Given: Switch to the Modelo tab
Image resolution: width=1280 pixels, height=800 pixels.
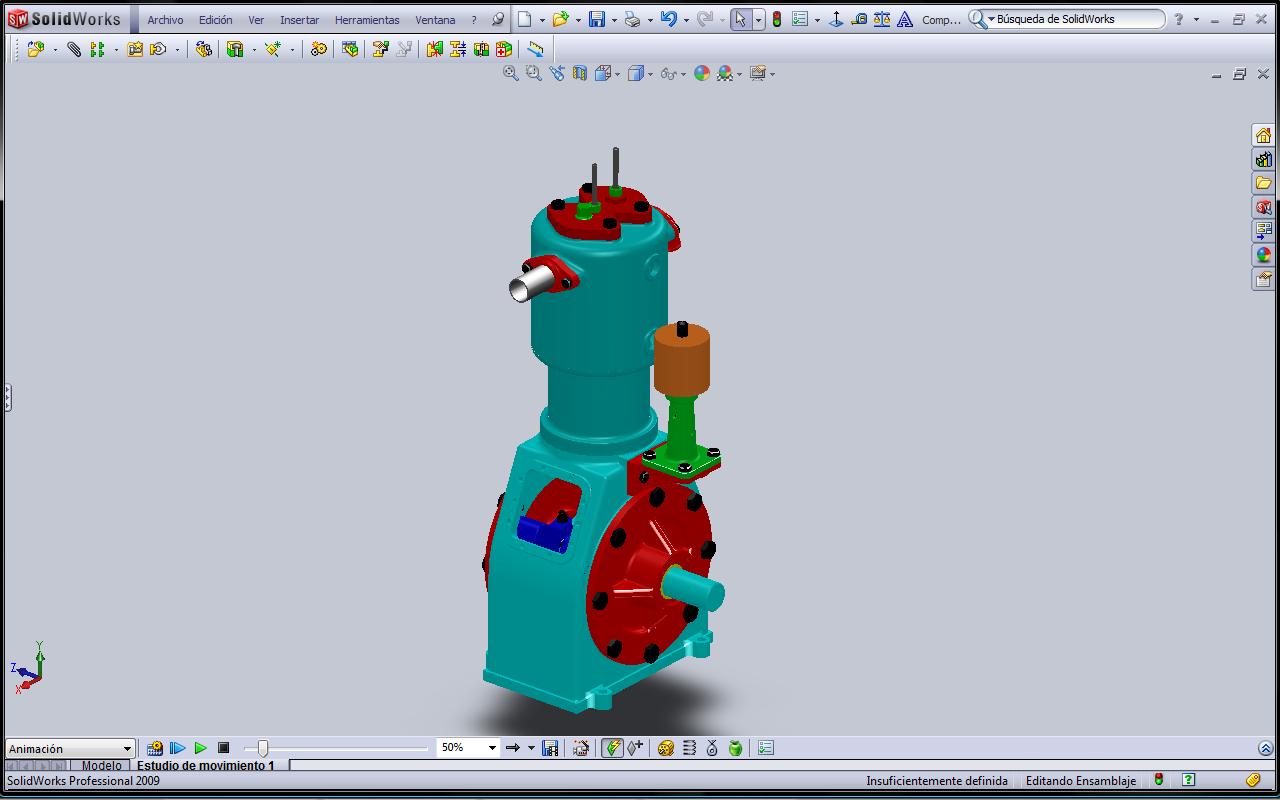Looking at the screenshot, I should pos(101,765).
